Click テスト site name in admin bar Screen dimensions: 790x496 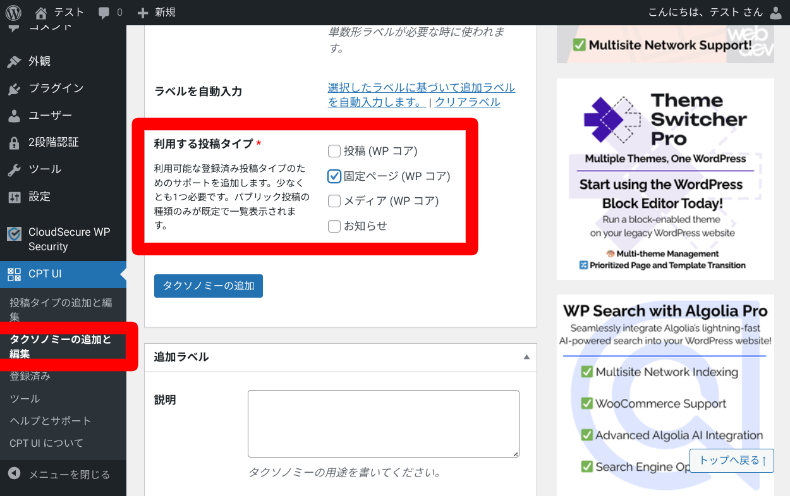(69, 12)
